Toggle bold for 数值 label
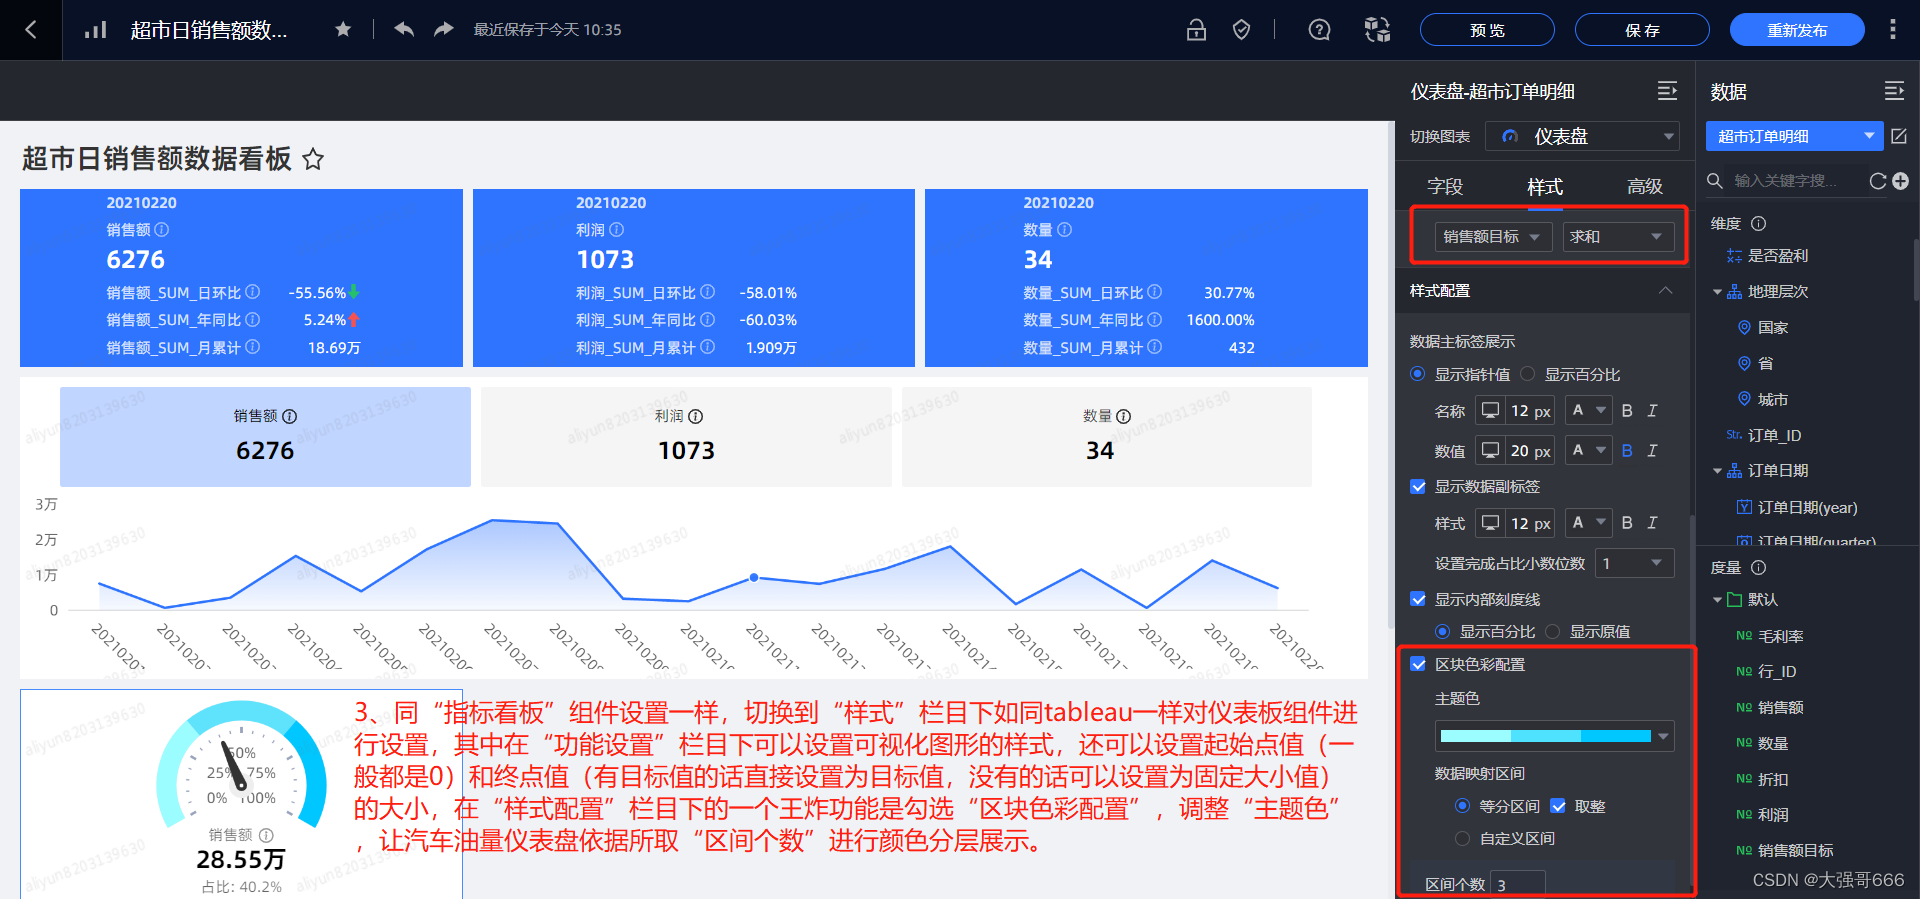Image resolution: width=1920 pixels, height=899 pixels. pos(1627,451)
